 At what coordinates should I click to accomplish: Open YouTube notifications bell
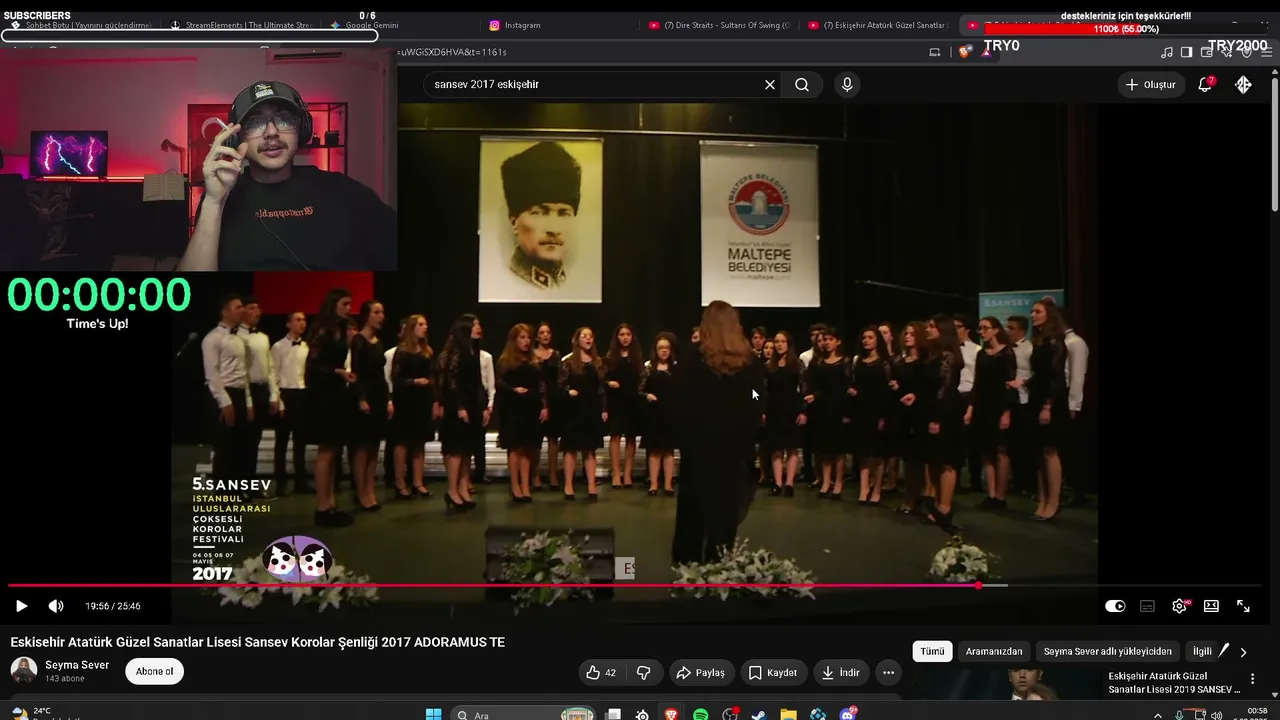click(1205, 85)
